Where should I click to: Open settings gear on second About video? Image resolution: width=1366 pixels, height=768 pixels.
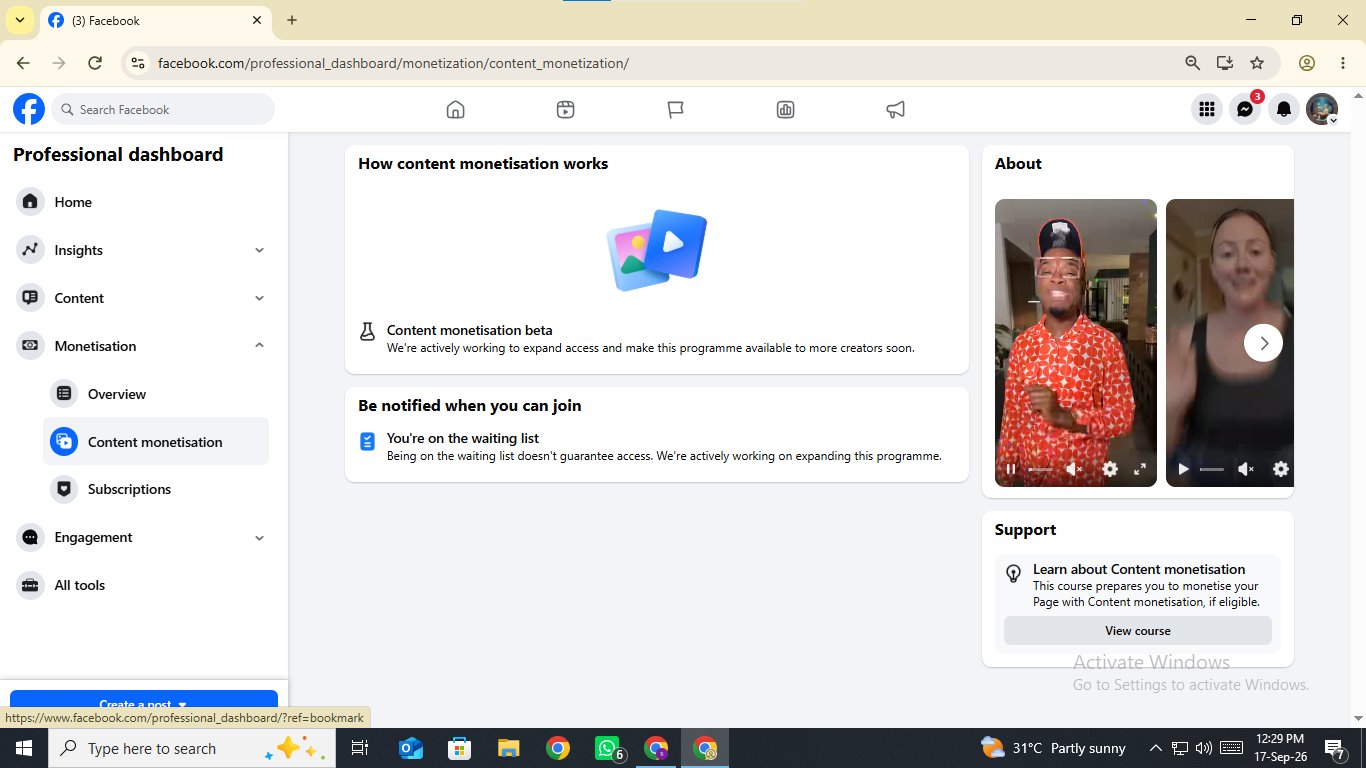pyautogui.click(x=1281, y=469)
